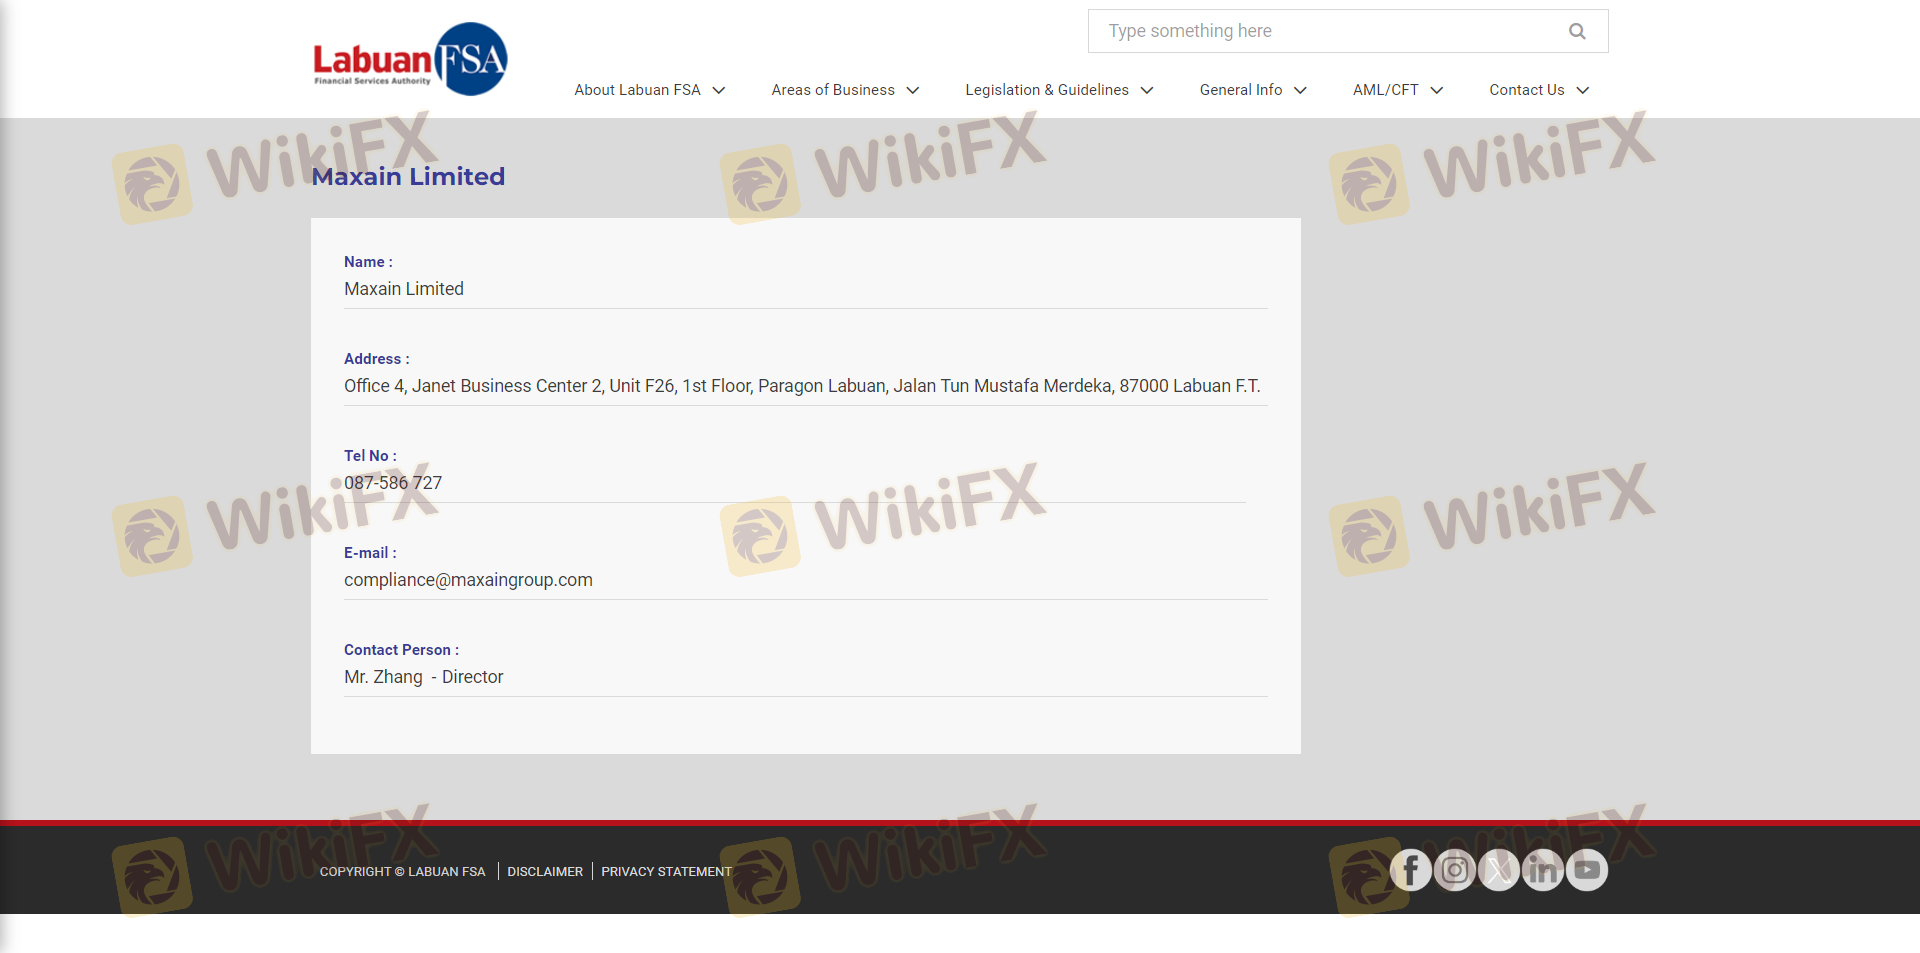The width and height of the screenshot is (1920, 953).
Task: Open the Facebook social icon
Action: pyautogui.click(x=1411, y=870)
